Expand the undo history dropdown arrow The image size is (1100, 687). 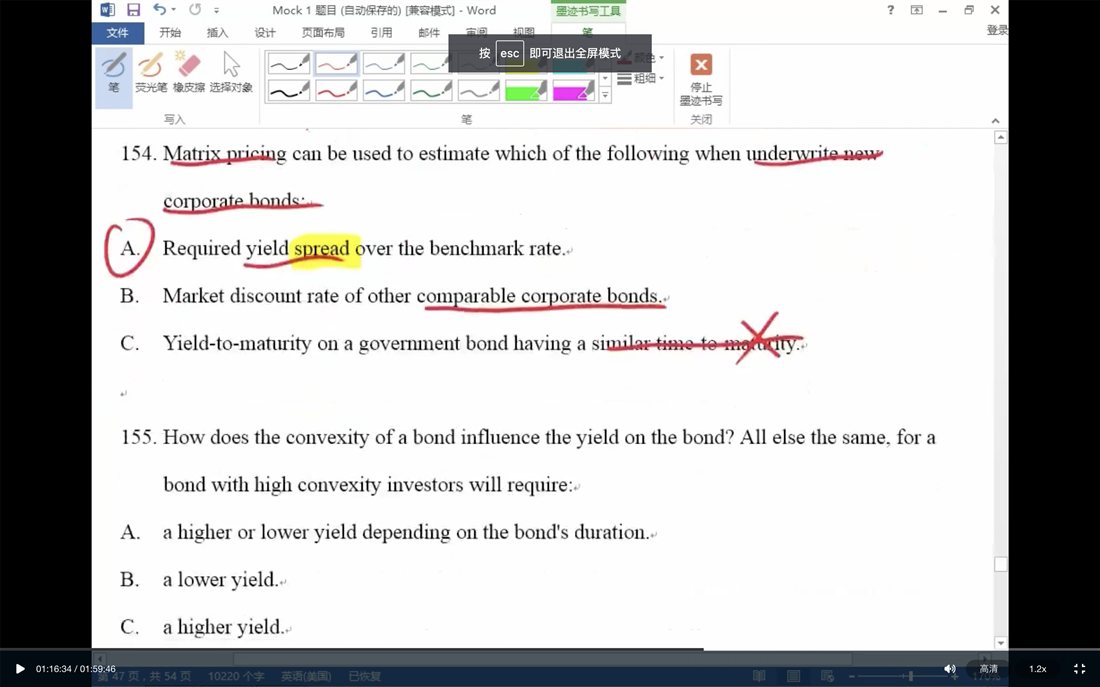(173, 10)
